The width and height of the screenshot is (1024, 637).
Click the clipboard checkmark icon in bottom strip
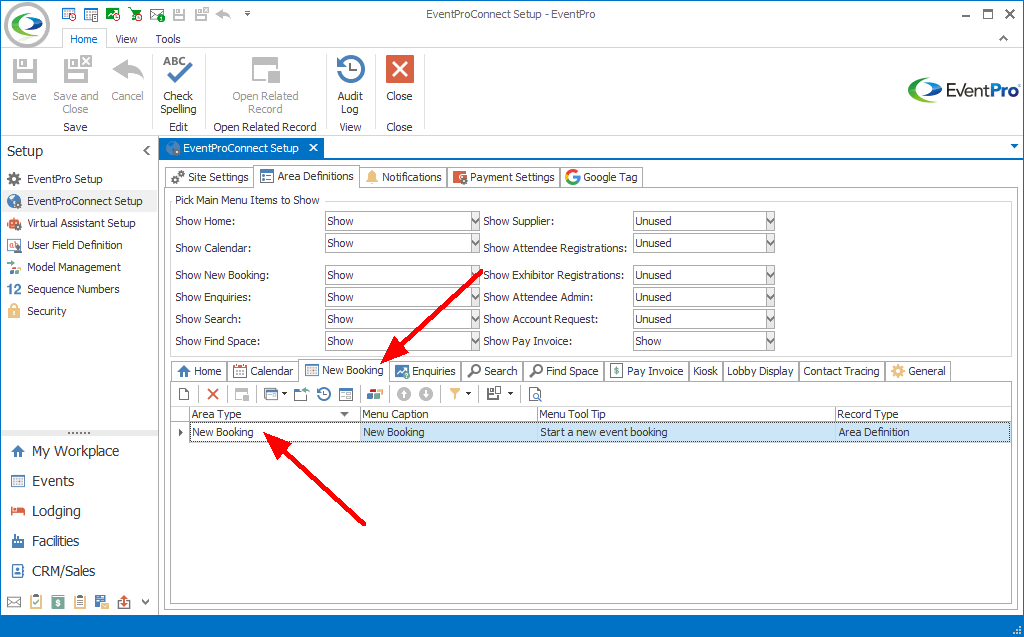pos(36,602)
